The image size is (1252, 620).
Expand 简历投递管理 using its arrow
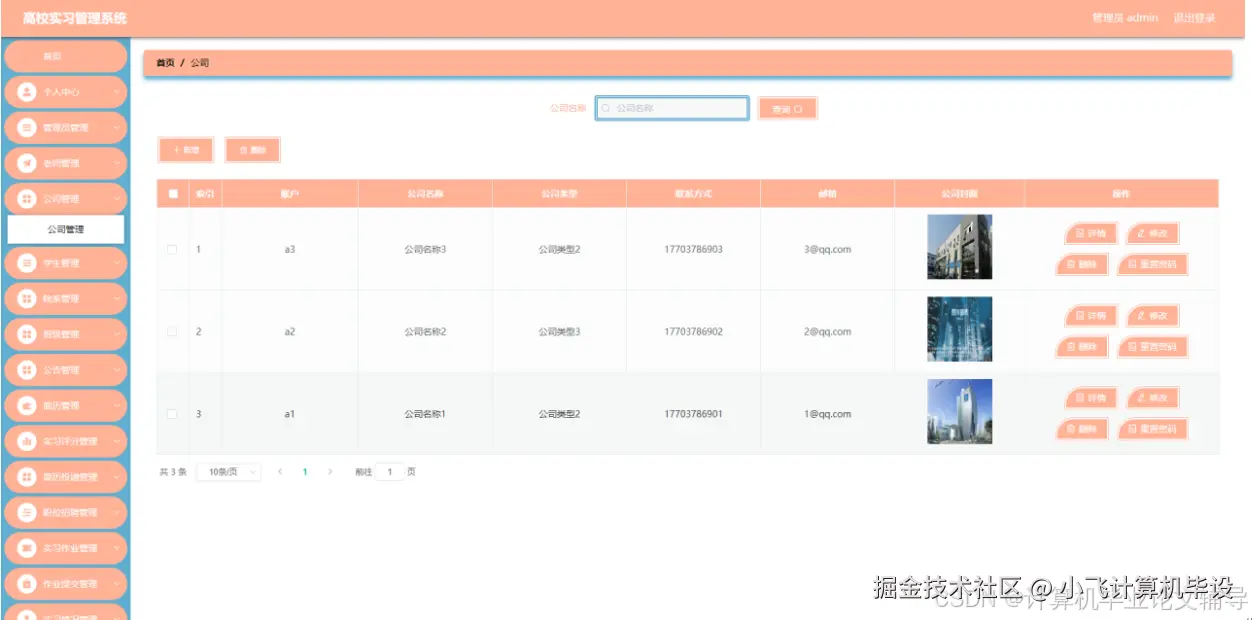click(116, 477)
